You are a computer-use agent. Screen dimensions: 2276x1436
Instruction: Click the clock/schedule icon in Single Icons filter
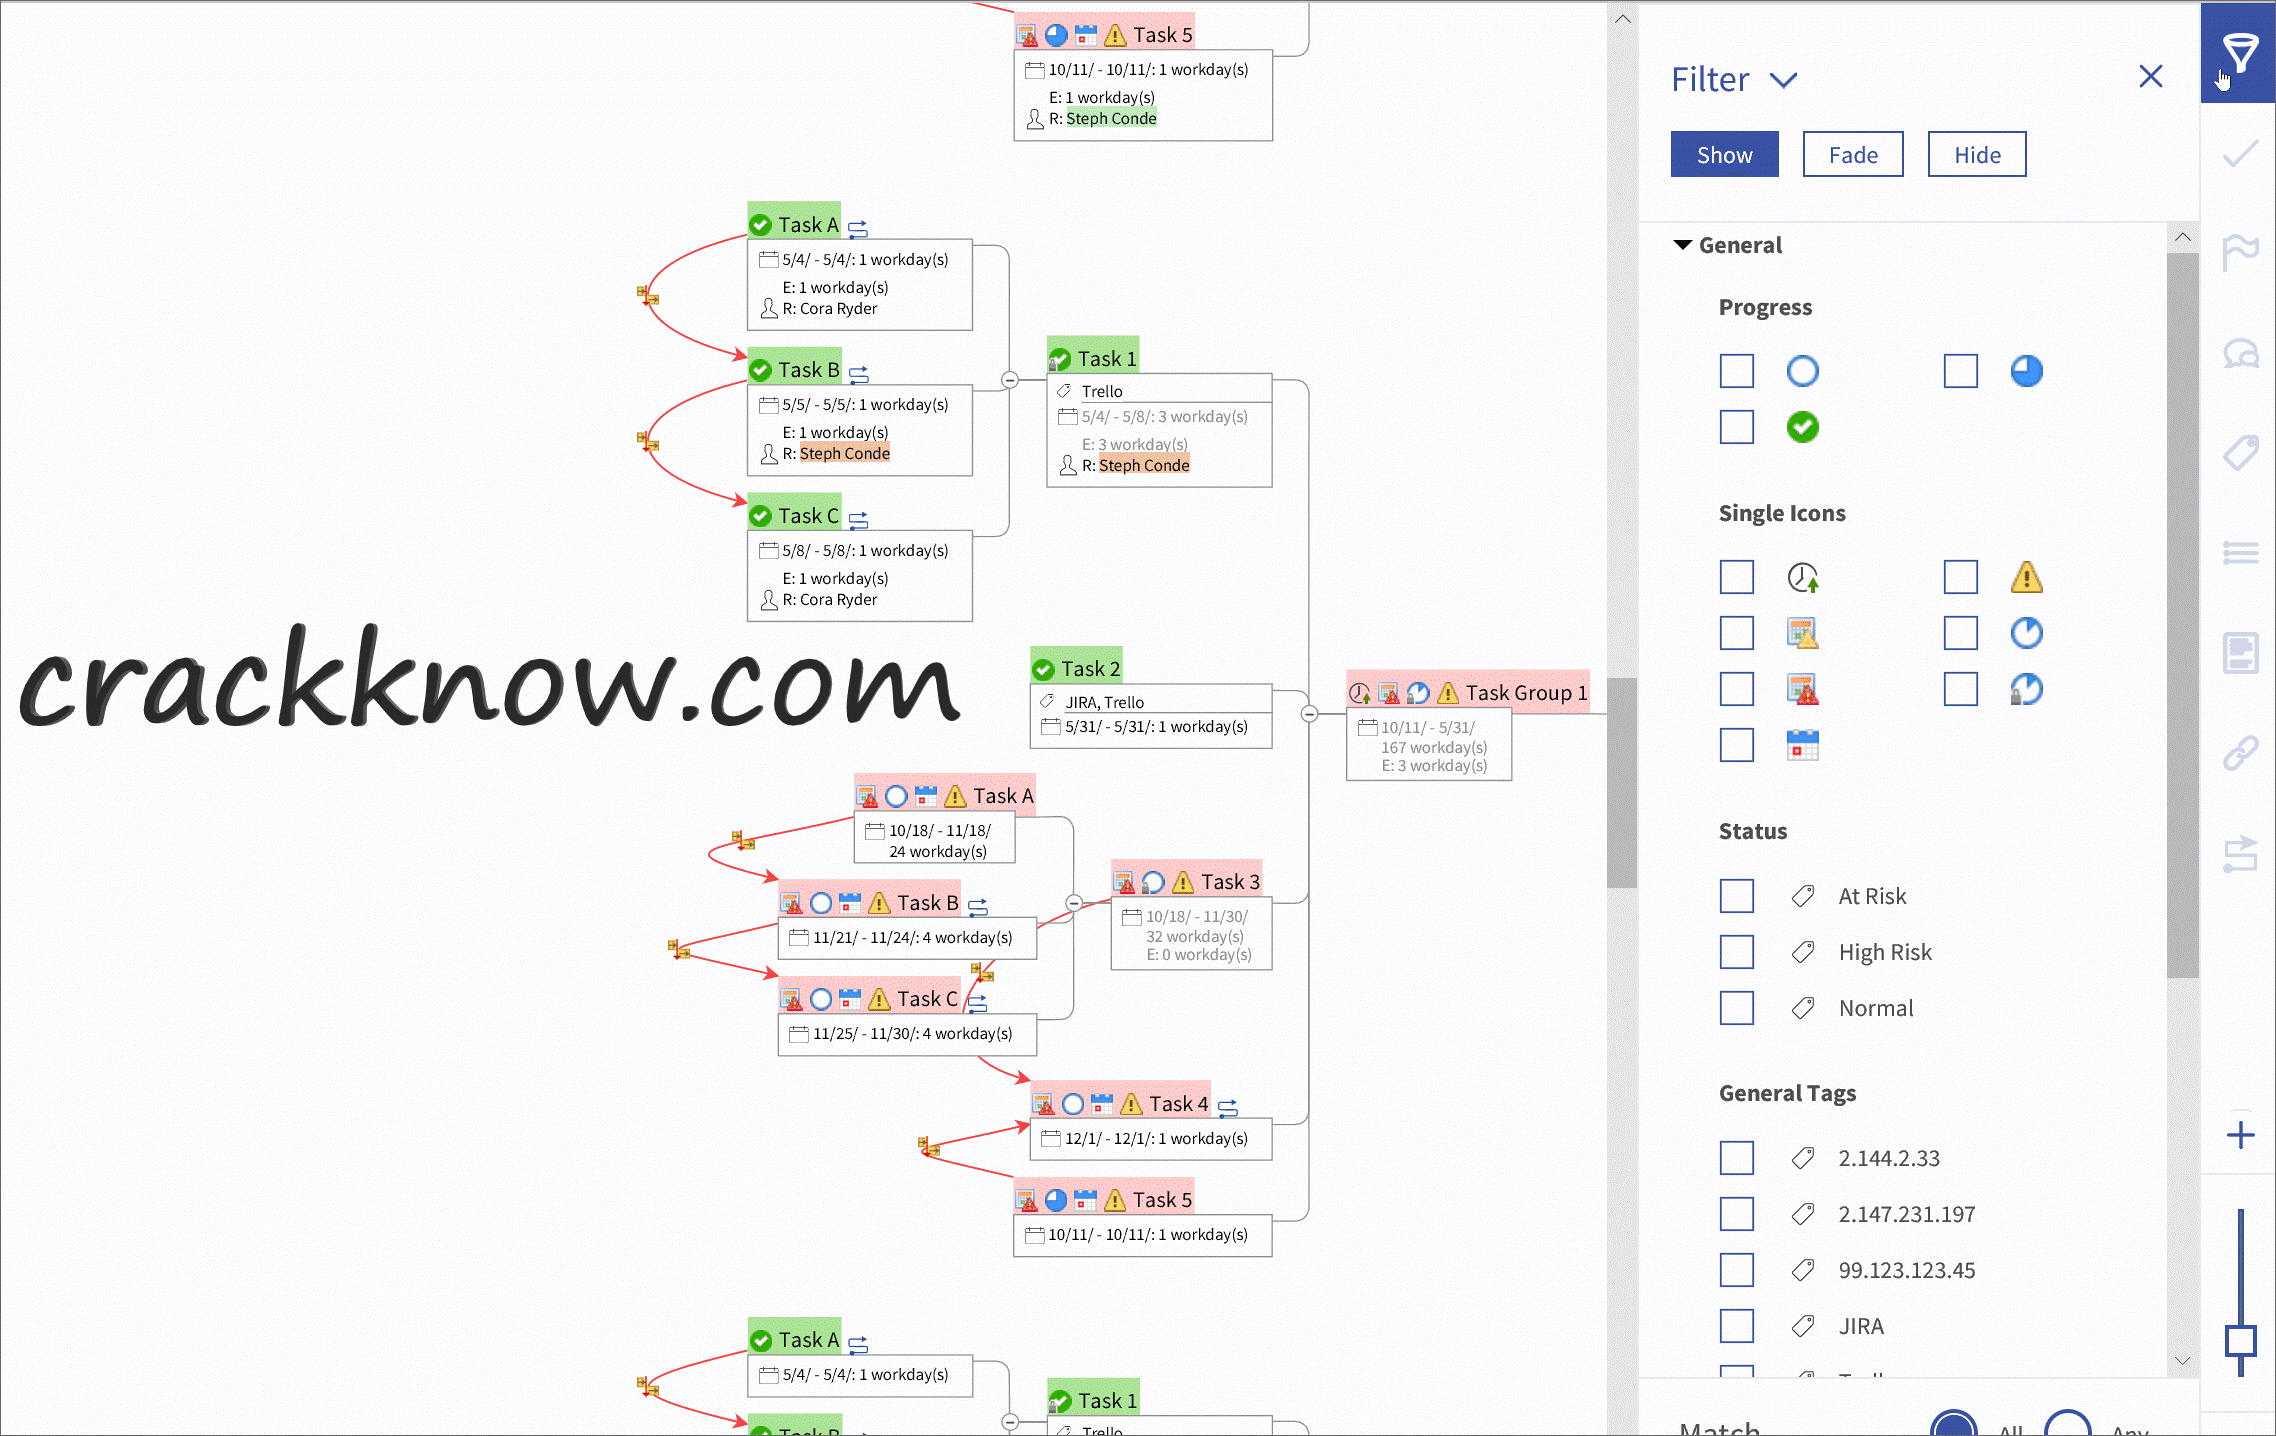pos(1803,576)
